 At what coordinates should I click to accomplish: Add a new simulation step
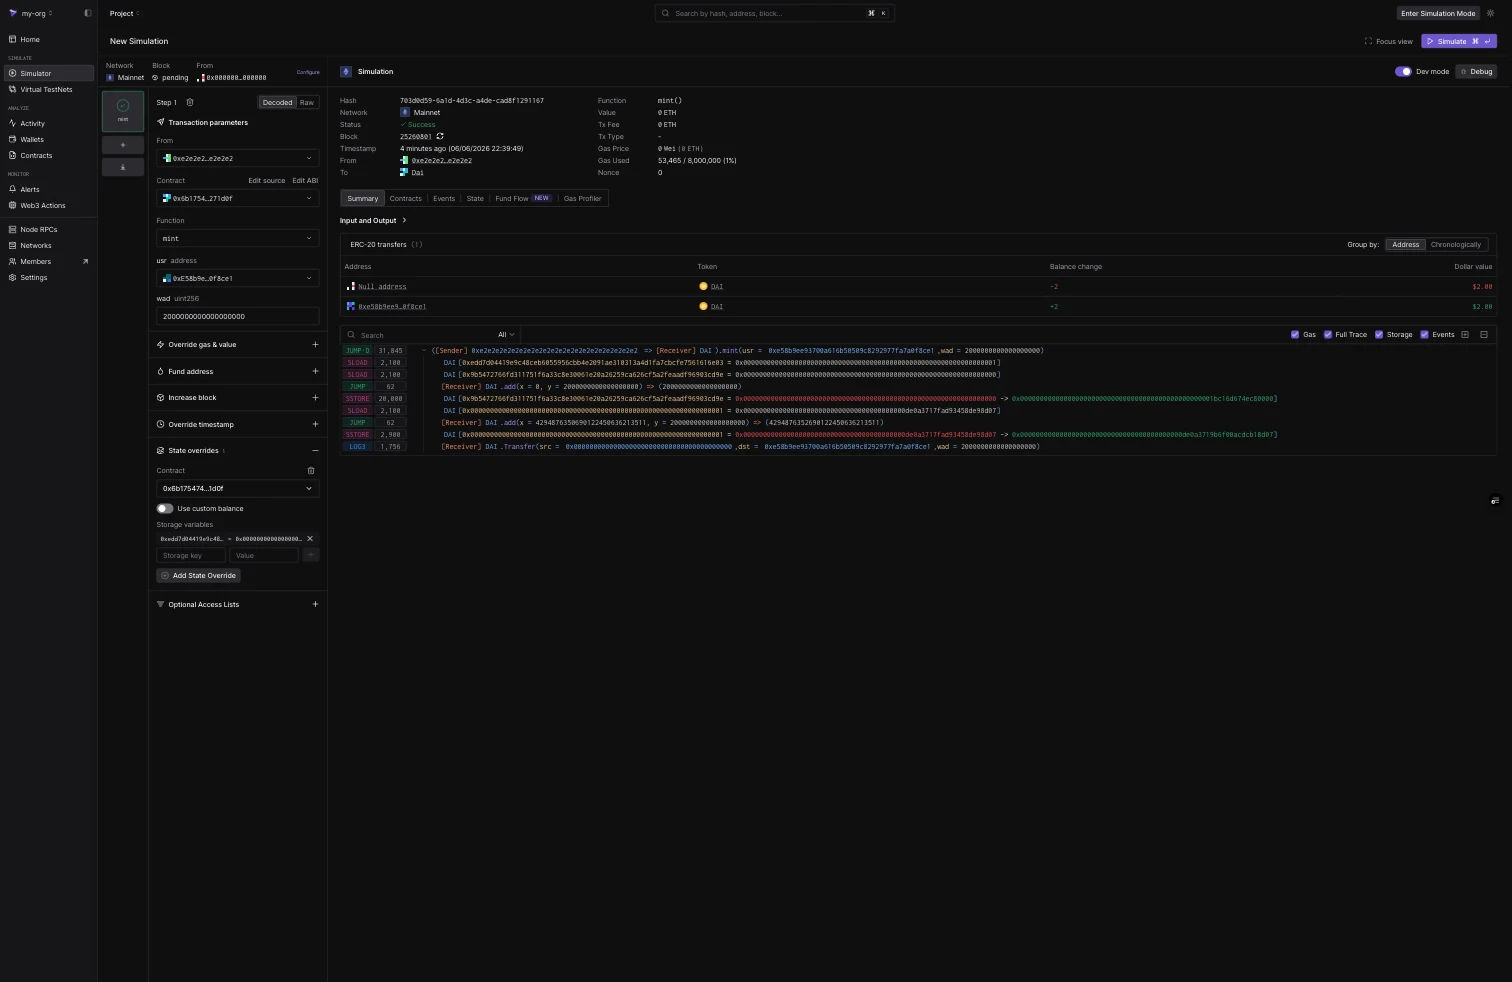[x=123, y=145]
